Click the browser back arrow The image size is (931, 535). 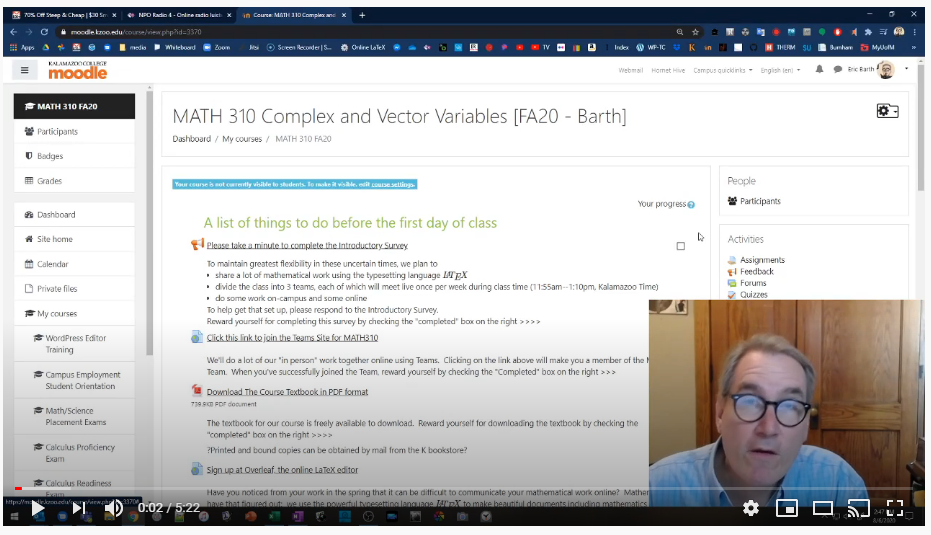coord(13,32)
